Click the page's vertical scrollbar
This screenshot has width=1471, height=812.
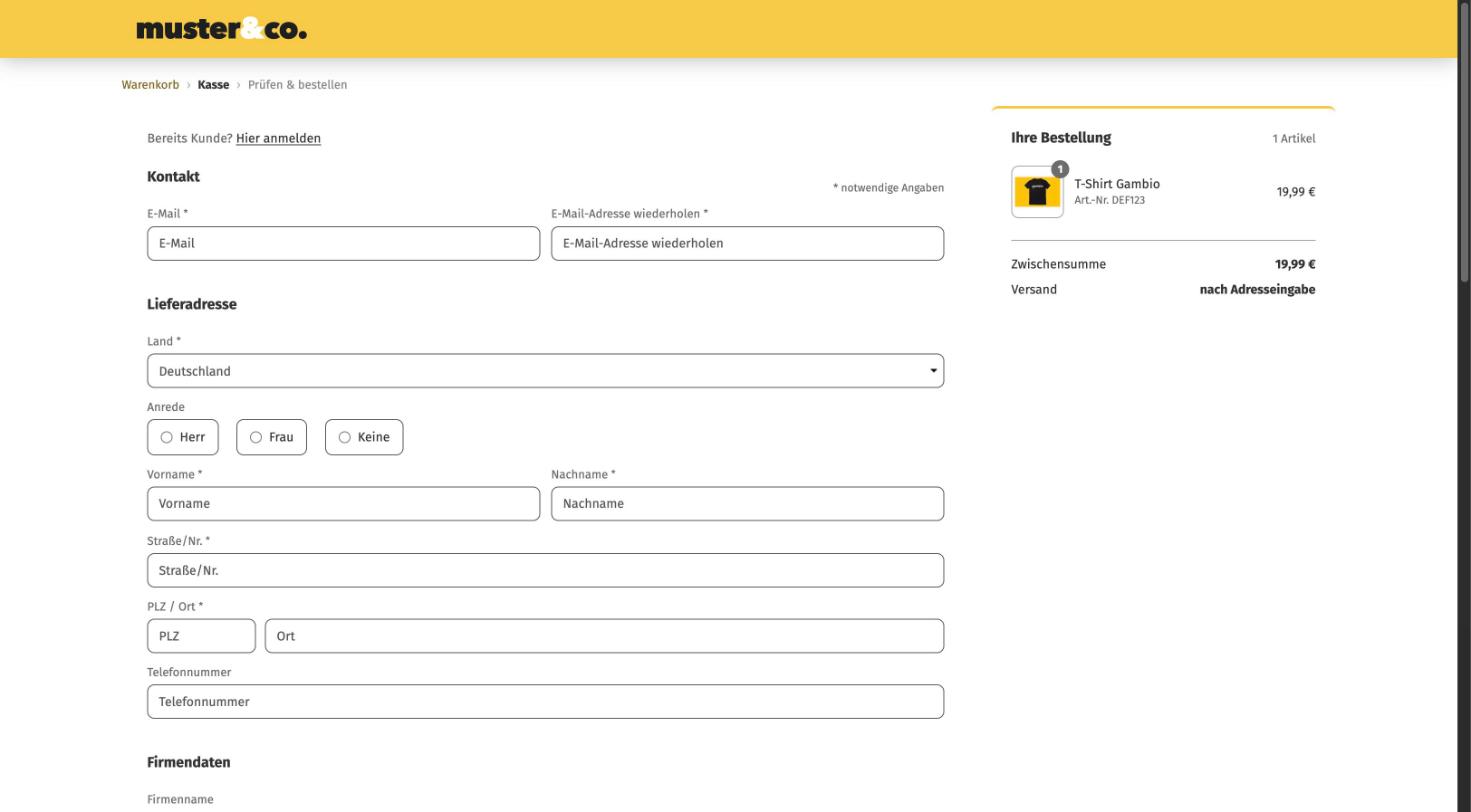tap(1464, 140)
